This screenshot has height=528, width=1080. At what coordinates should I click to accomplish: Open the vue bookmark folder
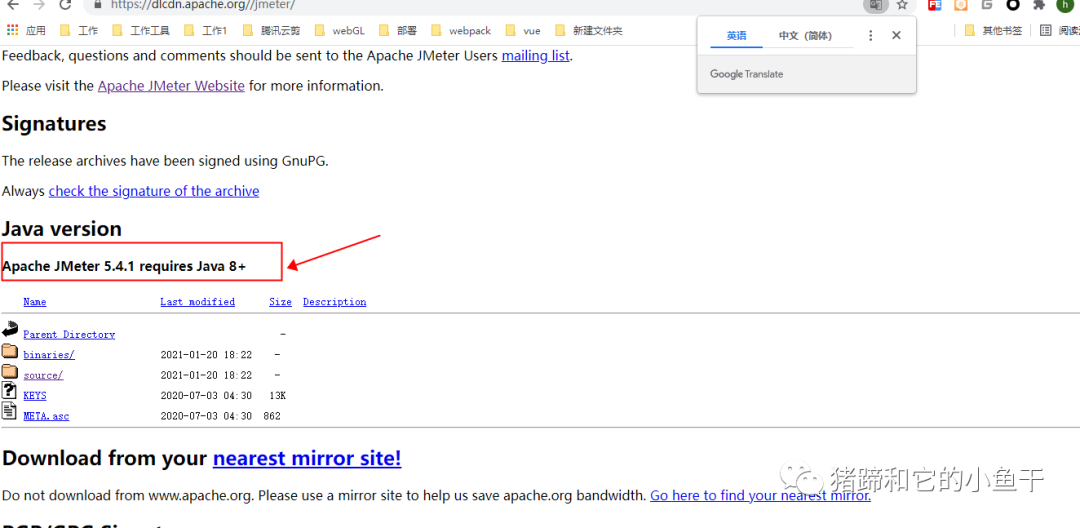pyautogui.click(x=523, y=30)
